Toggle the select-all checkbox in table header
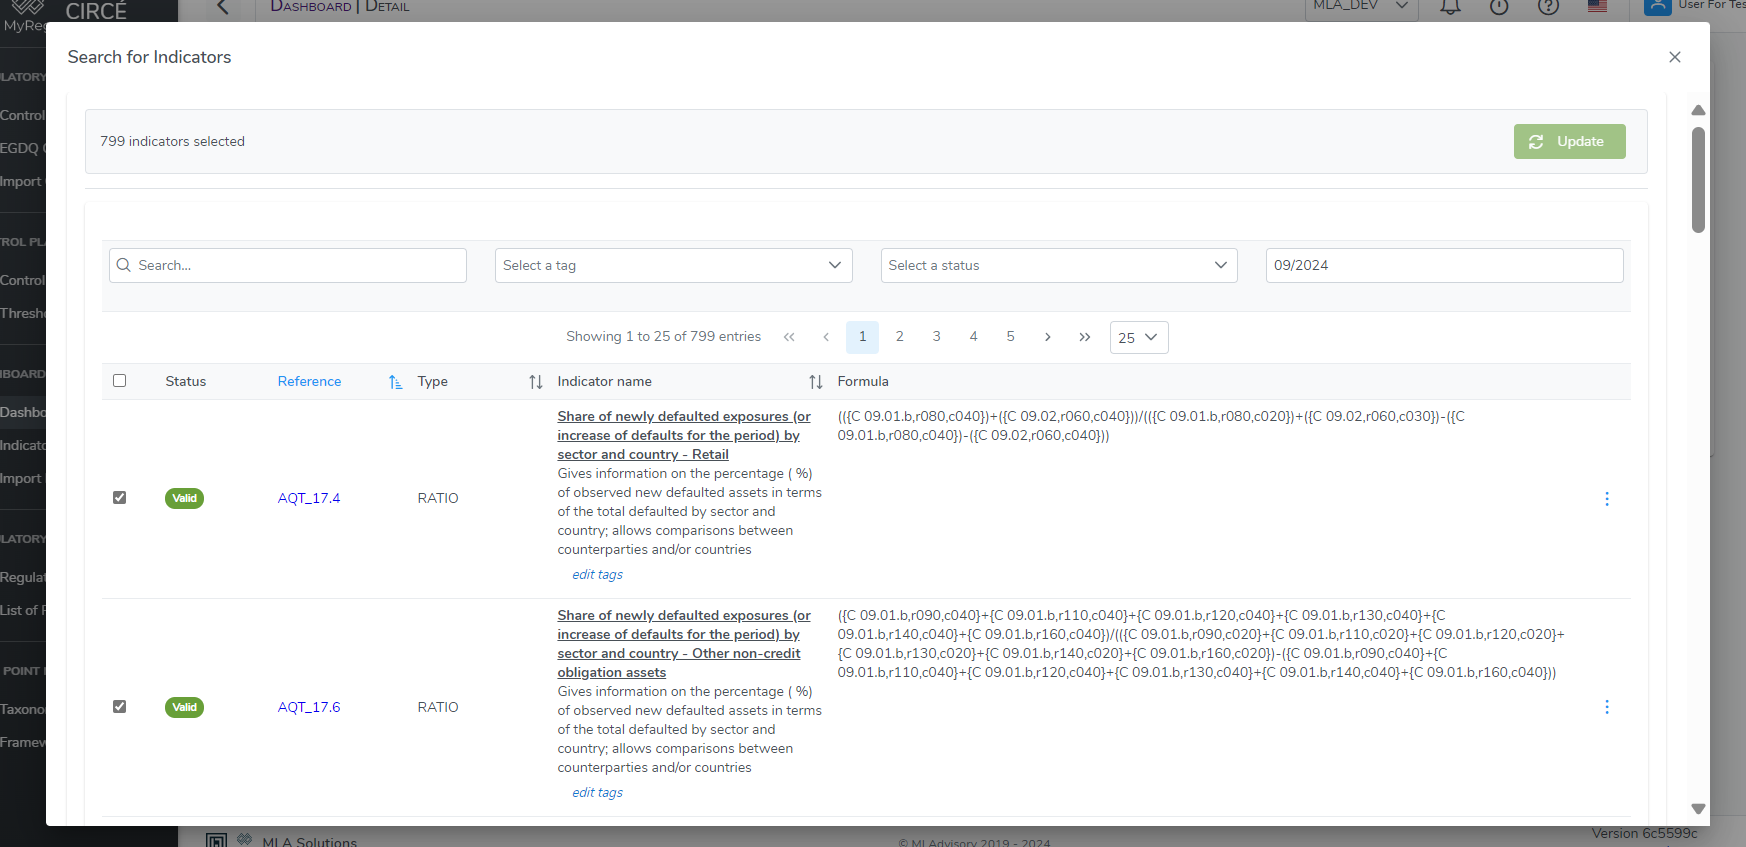 tap(120, 381)
